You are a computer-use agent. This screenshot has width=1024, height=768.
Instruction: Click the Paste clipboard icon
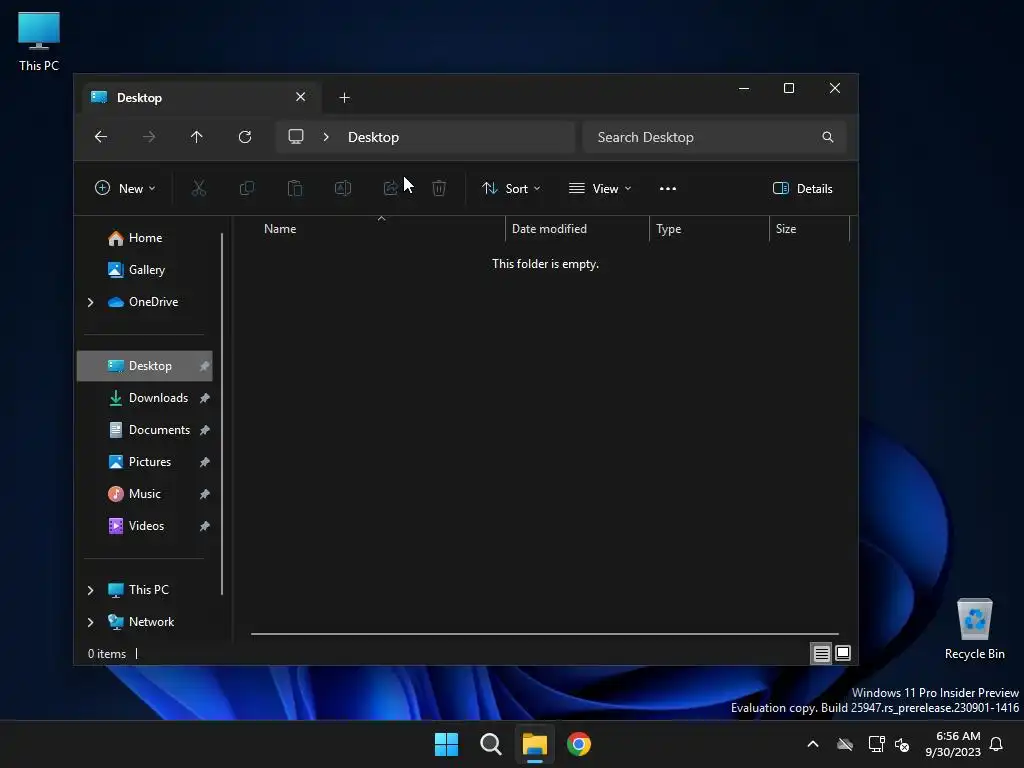coord(295,189)
